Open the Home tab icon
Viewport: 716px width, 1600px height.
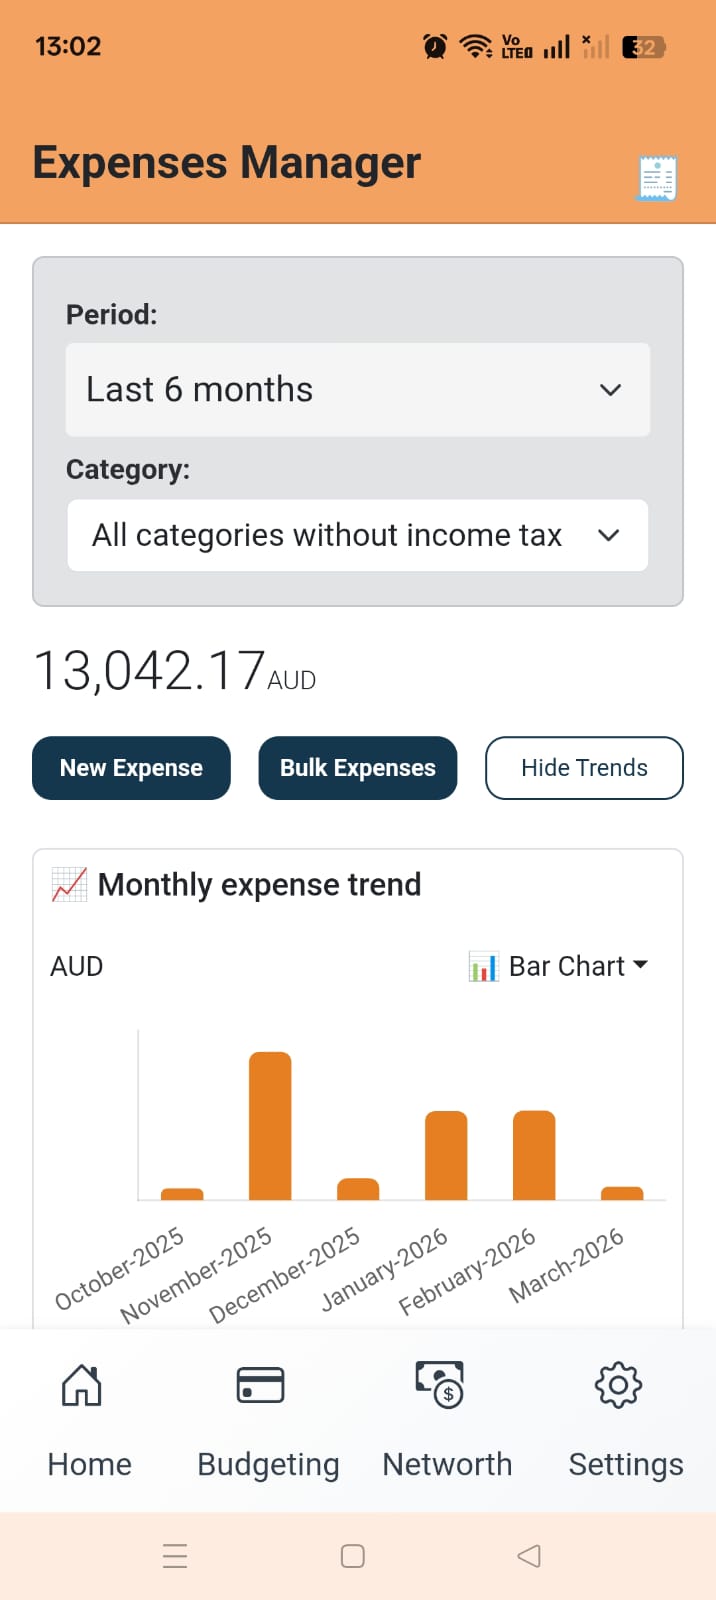[x=82, y=1385]
